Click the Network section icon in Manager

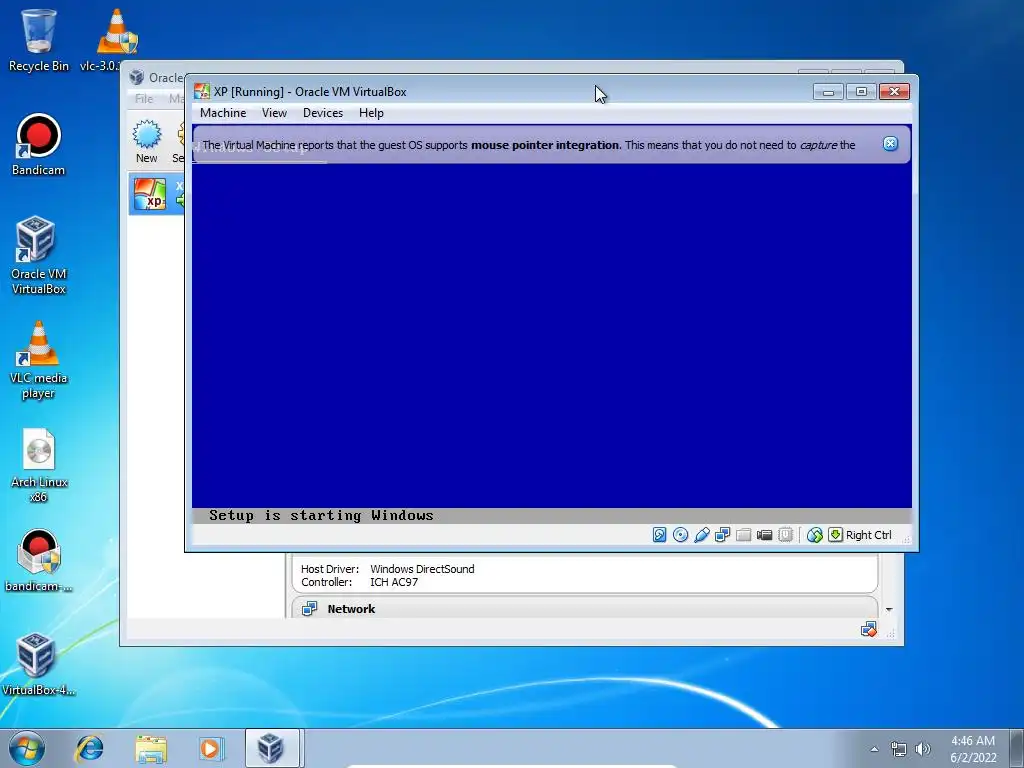coord(309,609)
